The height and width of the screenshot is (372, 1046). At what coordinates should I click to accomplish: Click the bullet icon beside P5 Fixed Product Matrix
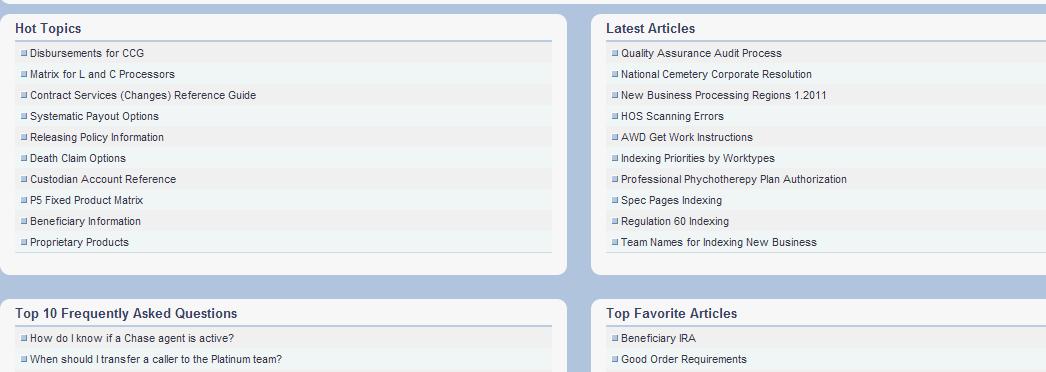click(x=24, y=200)
